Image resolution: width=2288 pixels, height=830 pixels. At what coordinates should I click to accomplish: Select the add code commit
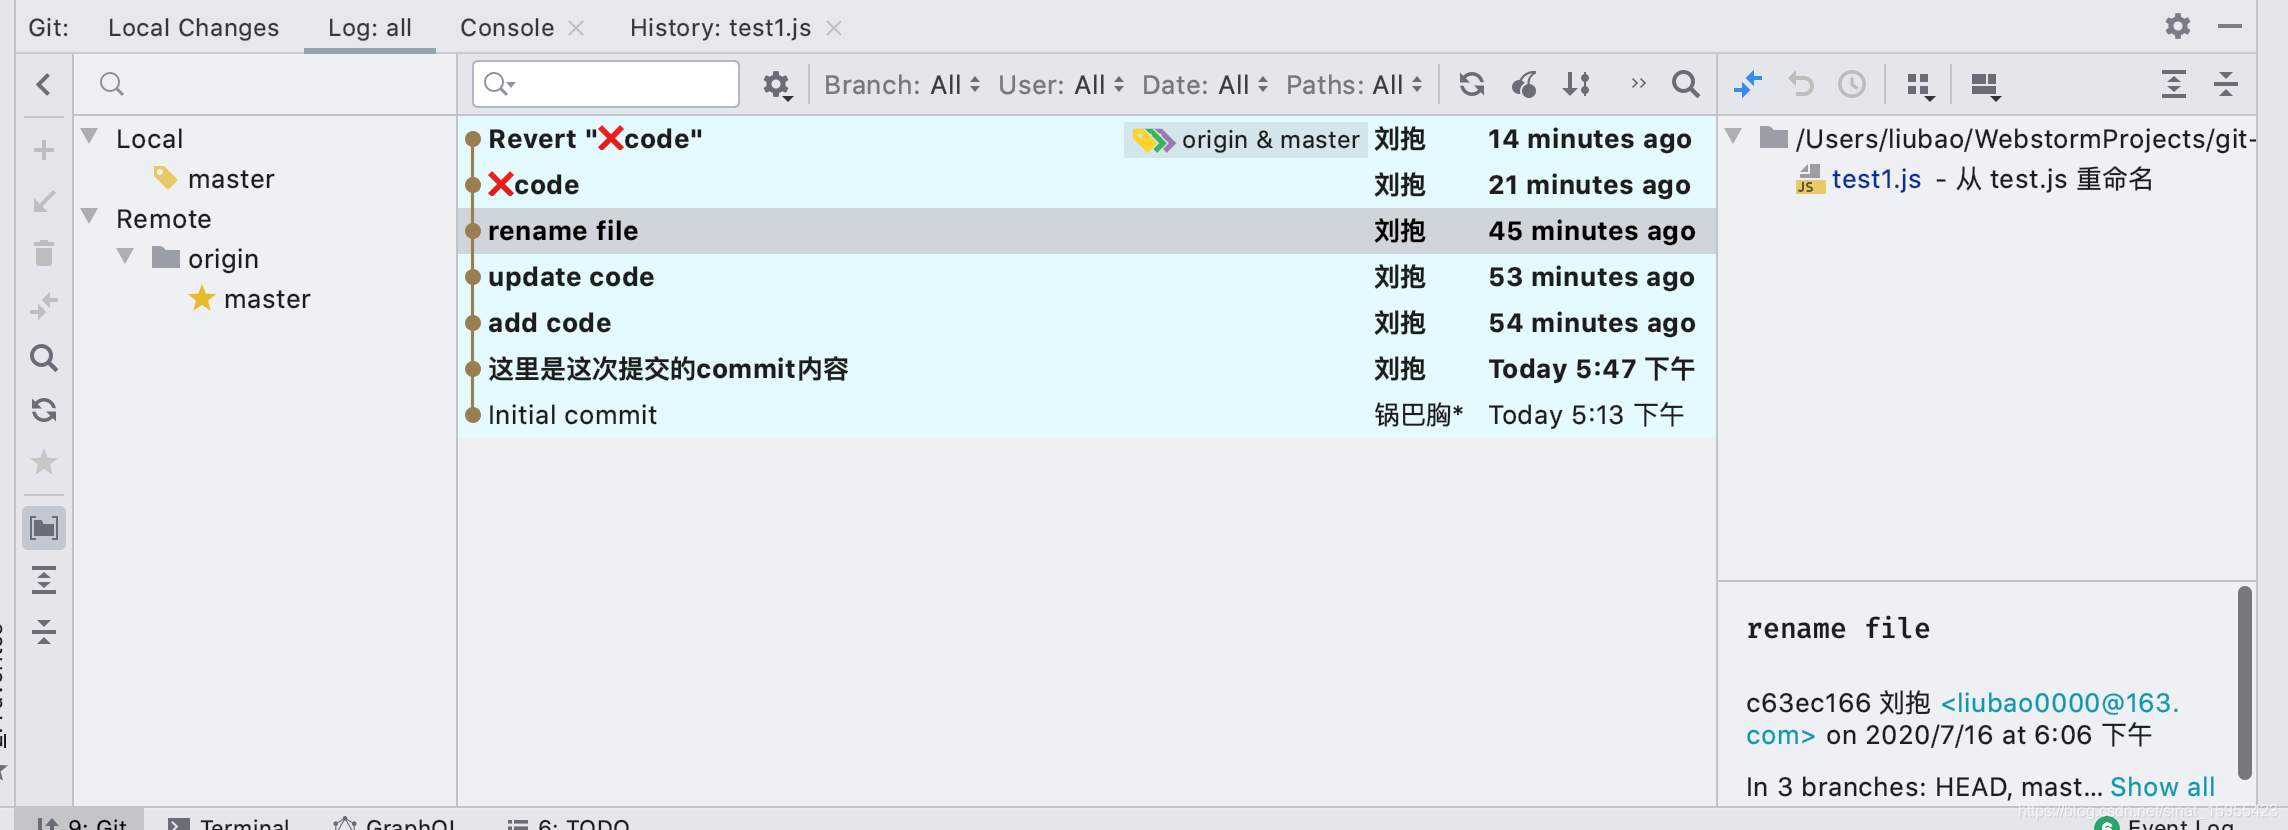coord(1086,323)
